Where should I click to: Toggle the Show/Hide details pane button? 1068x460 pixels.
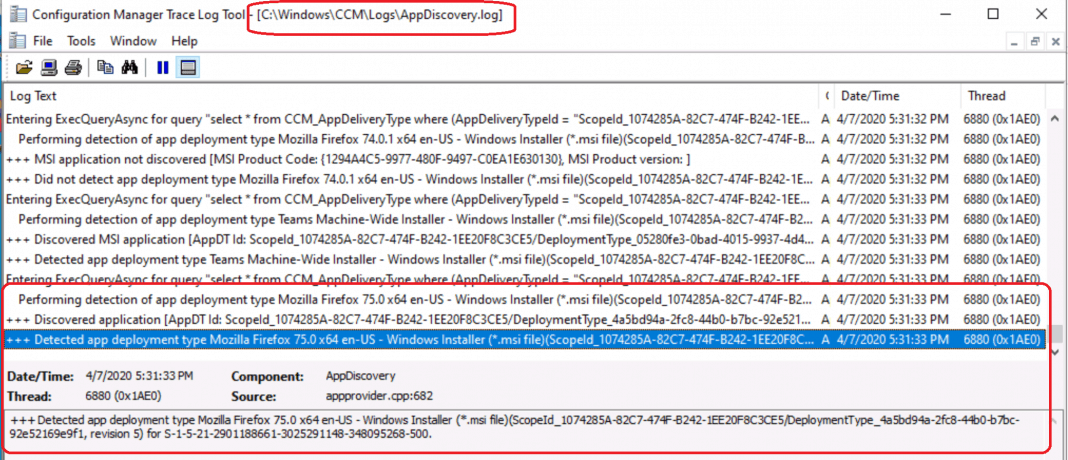click(187, 68)
